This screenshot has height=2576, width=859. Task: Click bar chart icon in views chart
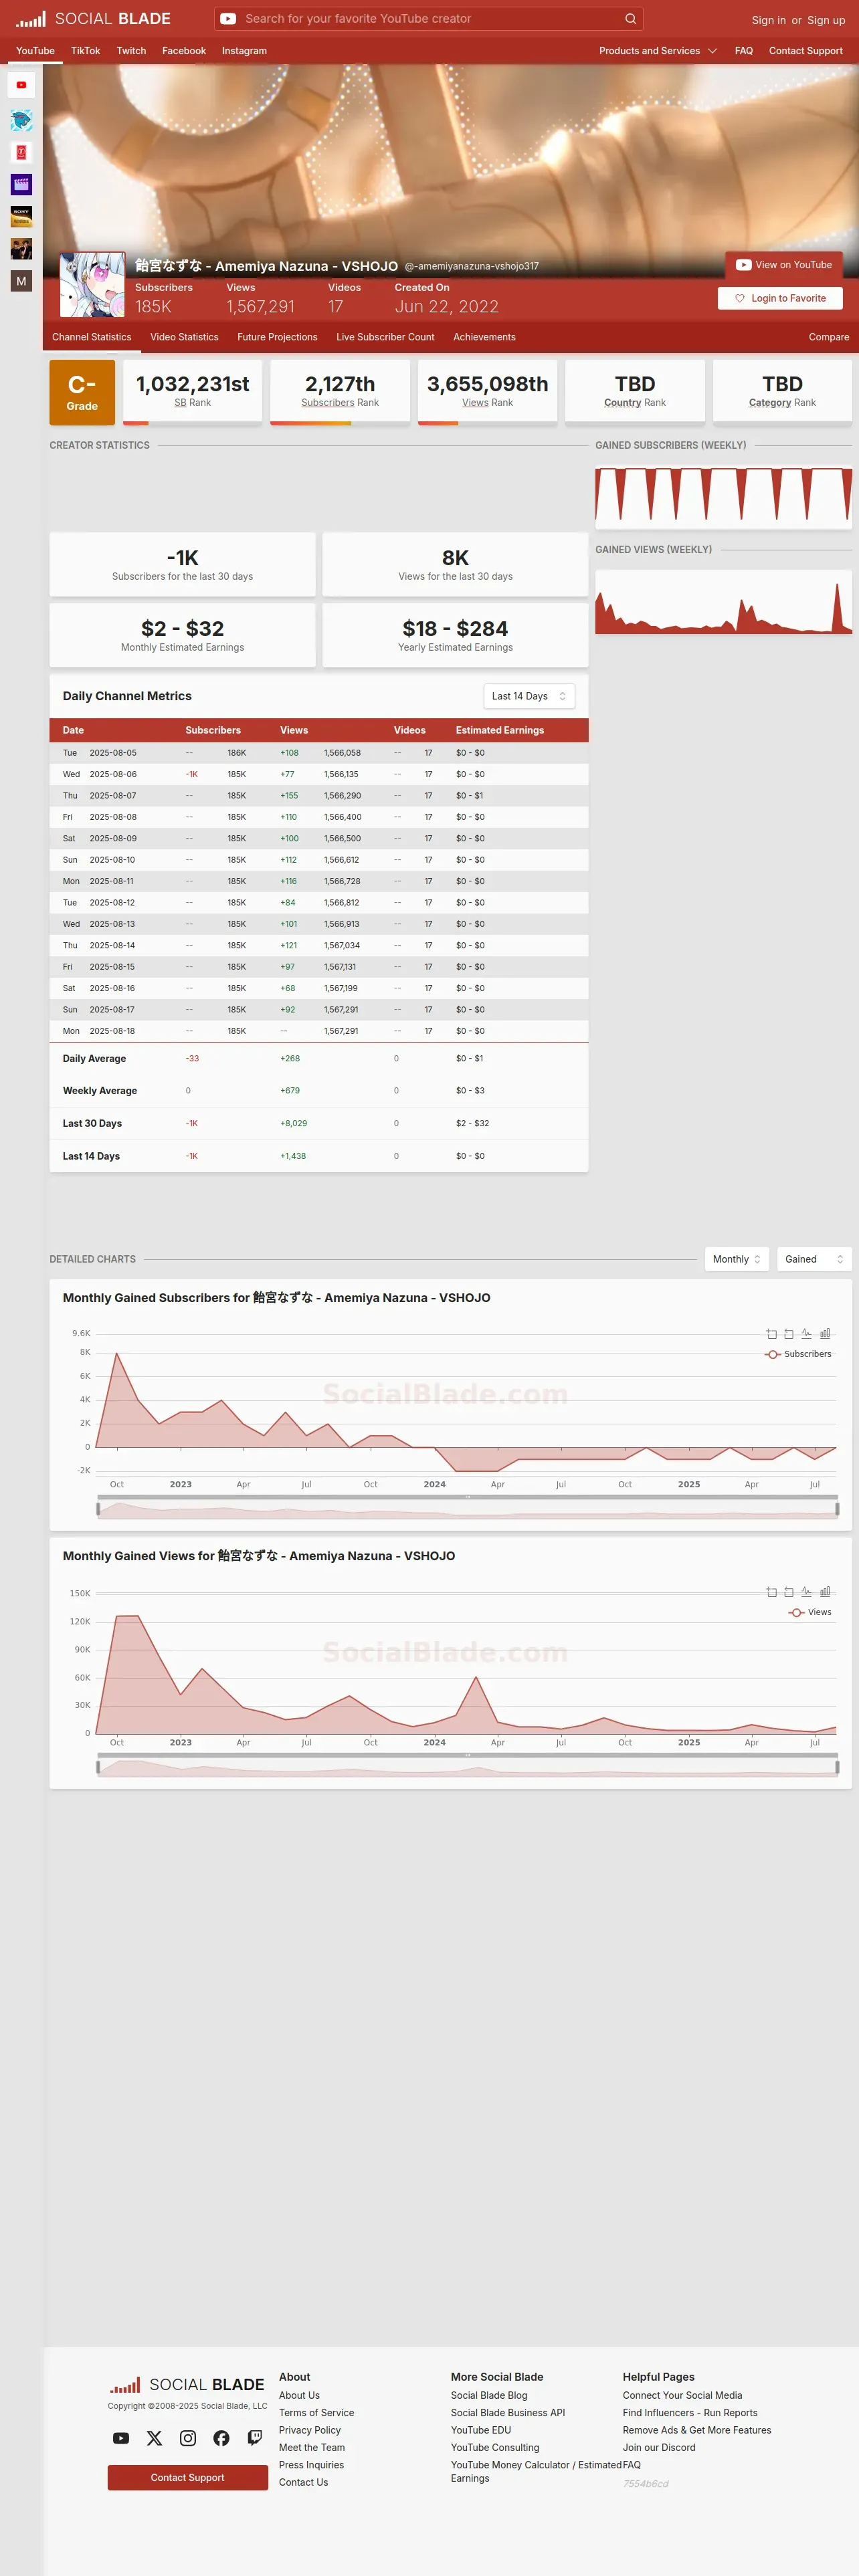tap(825, 1591)
